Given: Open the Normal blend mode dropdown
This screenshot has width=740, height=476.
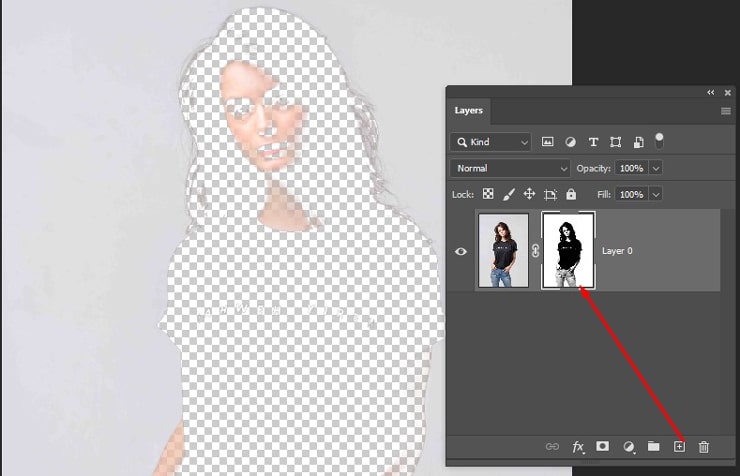Looking at the screenshot, I should click(509, 168).
